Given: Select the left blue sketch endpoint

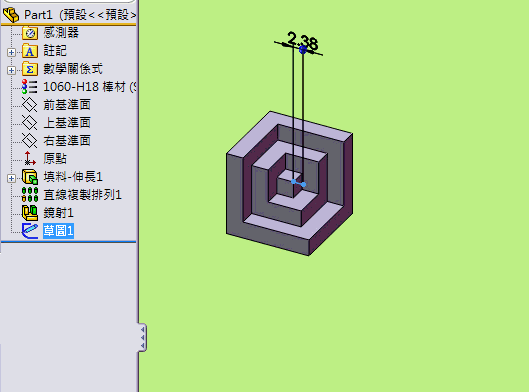Looking at the screenshot, I should [294, 181].
